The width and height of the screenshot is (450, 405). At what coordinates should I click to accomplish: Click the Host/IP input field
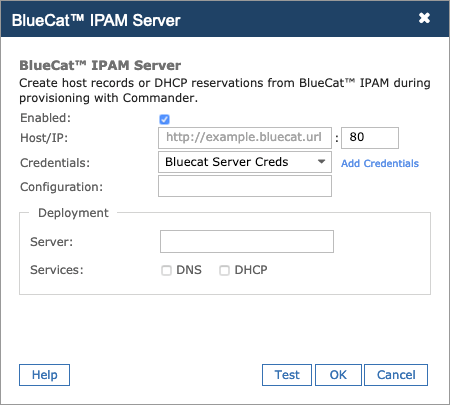click(245, 138)
